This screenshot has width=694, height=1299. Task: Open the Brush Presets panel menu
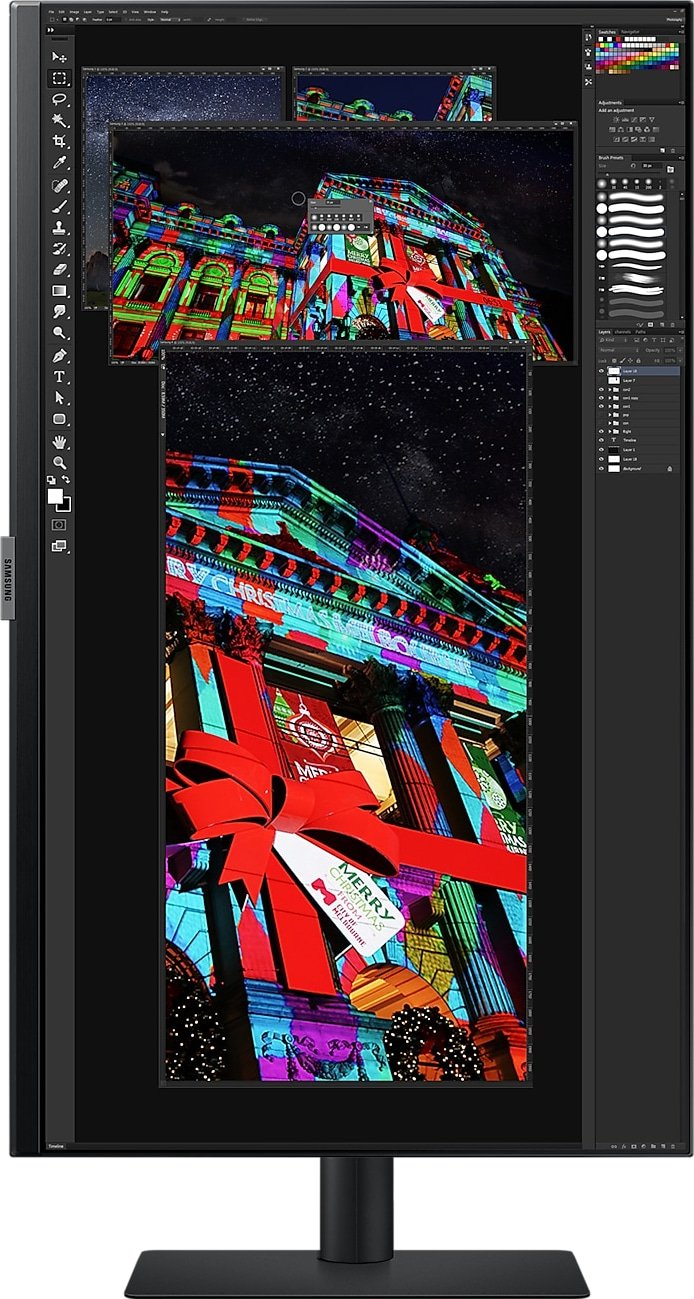681,158
